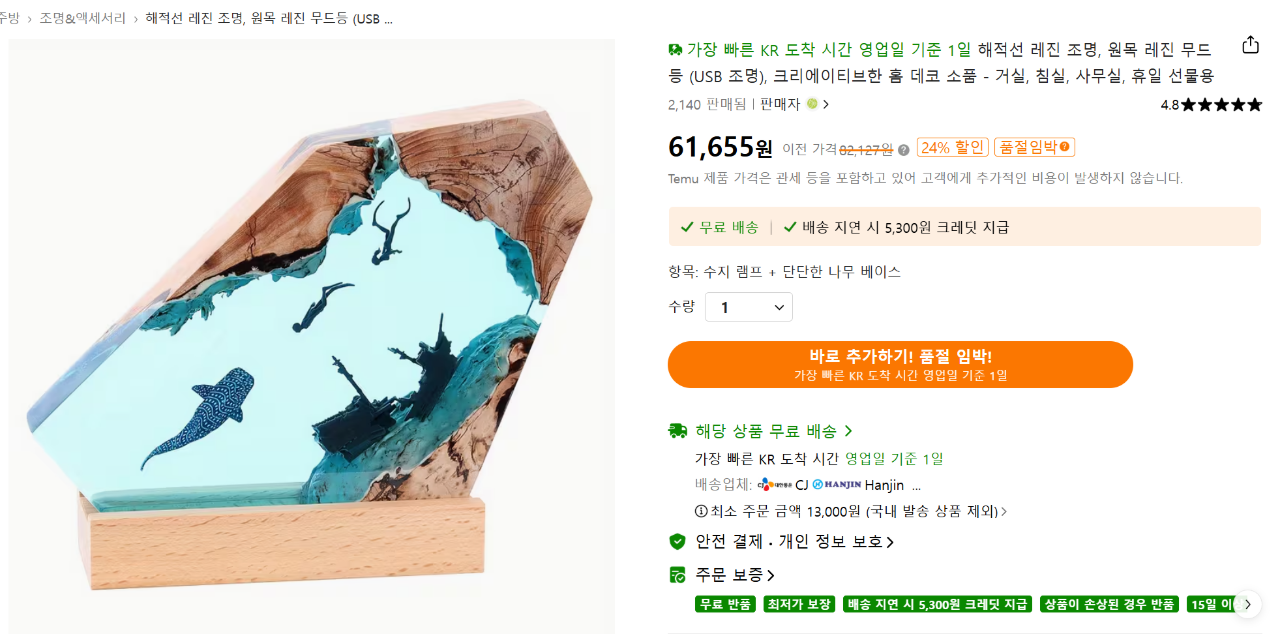Open the 수량 quantity dropdown

pos(749,307)
